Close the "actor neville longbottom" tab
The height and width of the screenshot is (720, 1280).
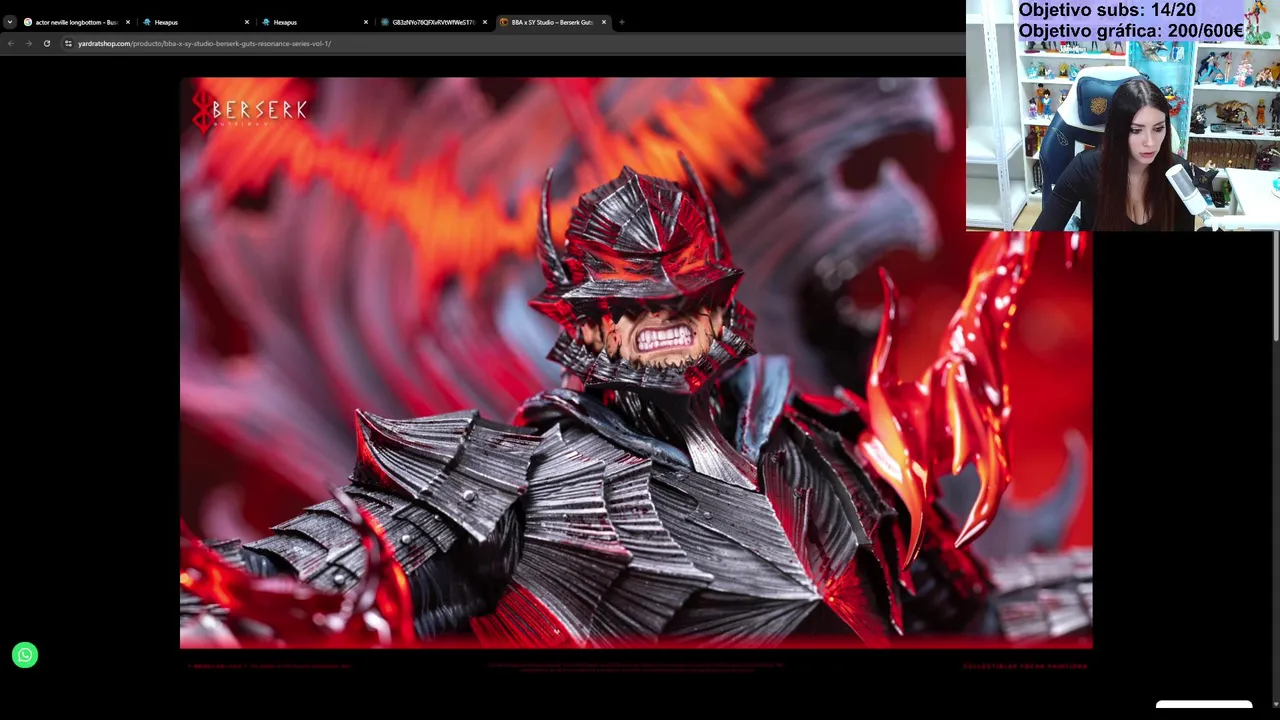(127, 22)
